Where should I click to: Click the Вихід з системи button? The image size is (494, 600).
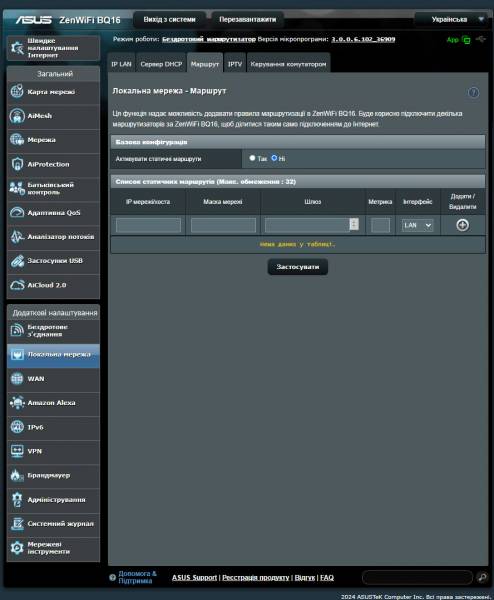pyautogui.click(x=170, y=20)
